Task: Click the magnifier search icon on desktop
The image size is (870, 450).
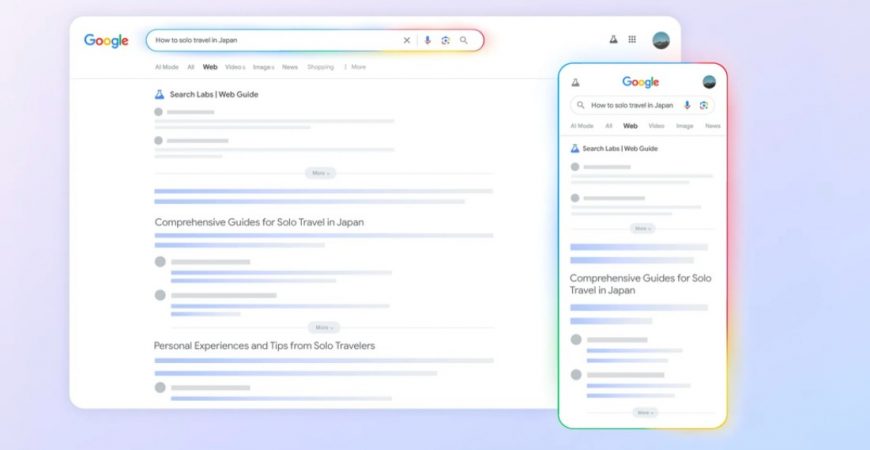Action: [464, 41]
